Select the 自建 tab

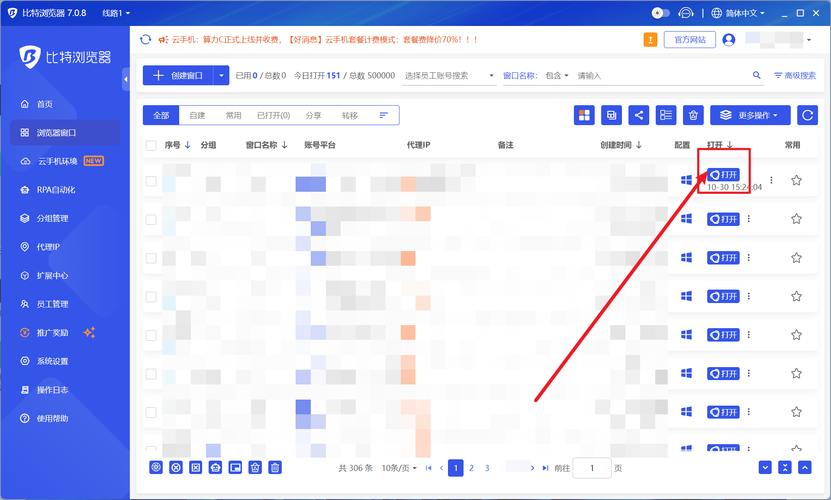(x=197, y=115)
